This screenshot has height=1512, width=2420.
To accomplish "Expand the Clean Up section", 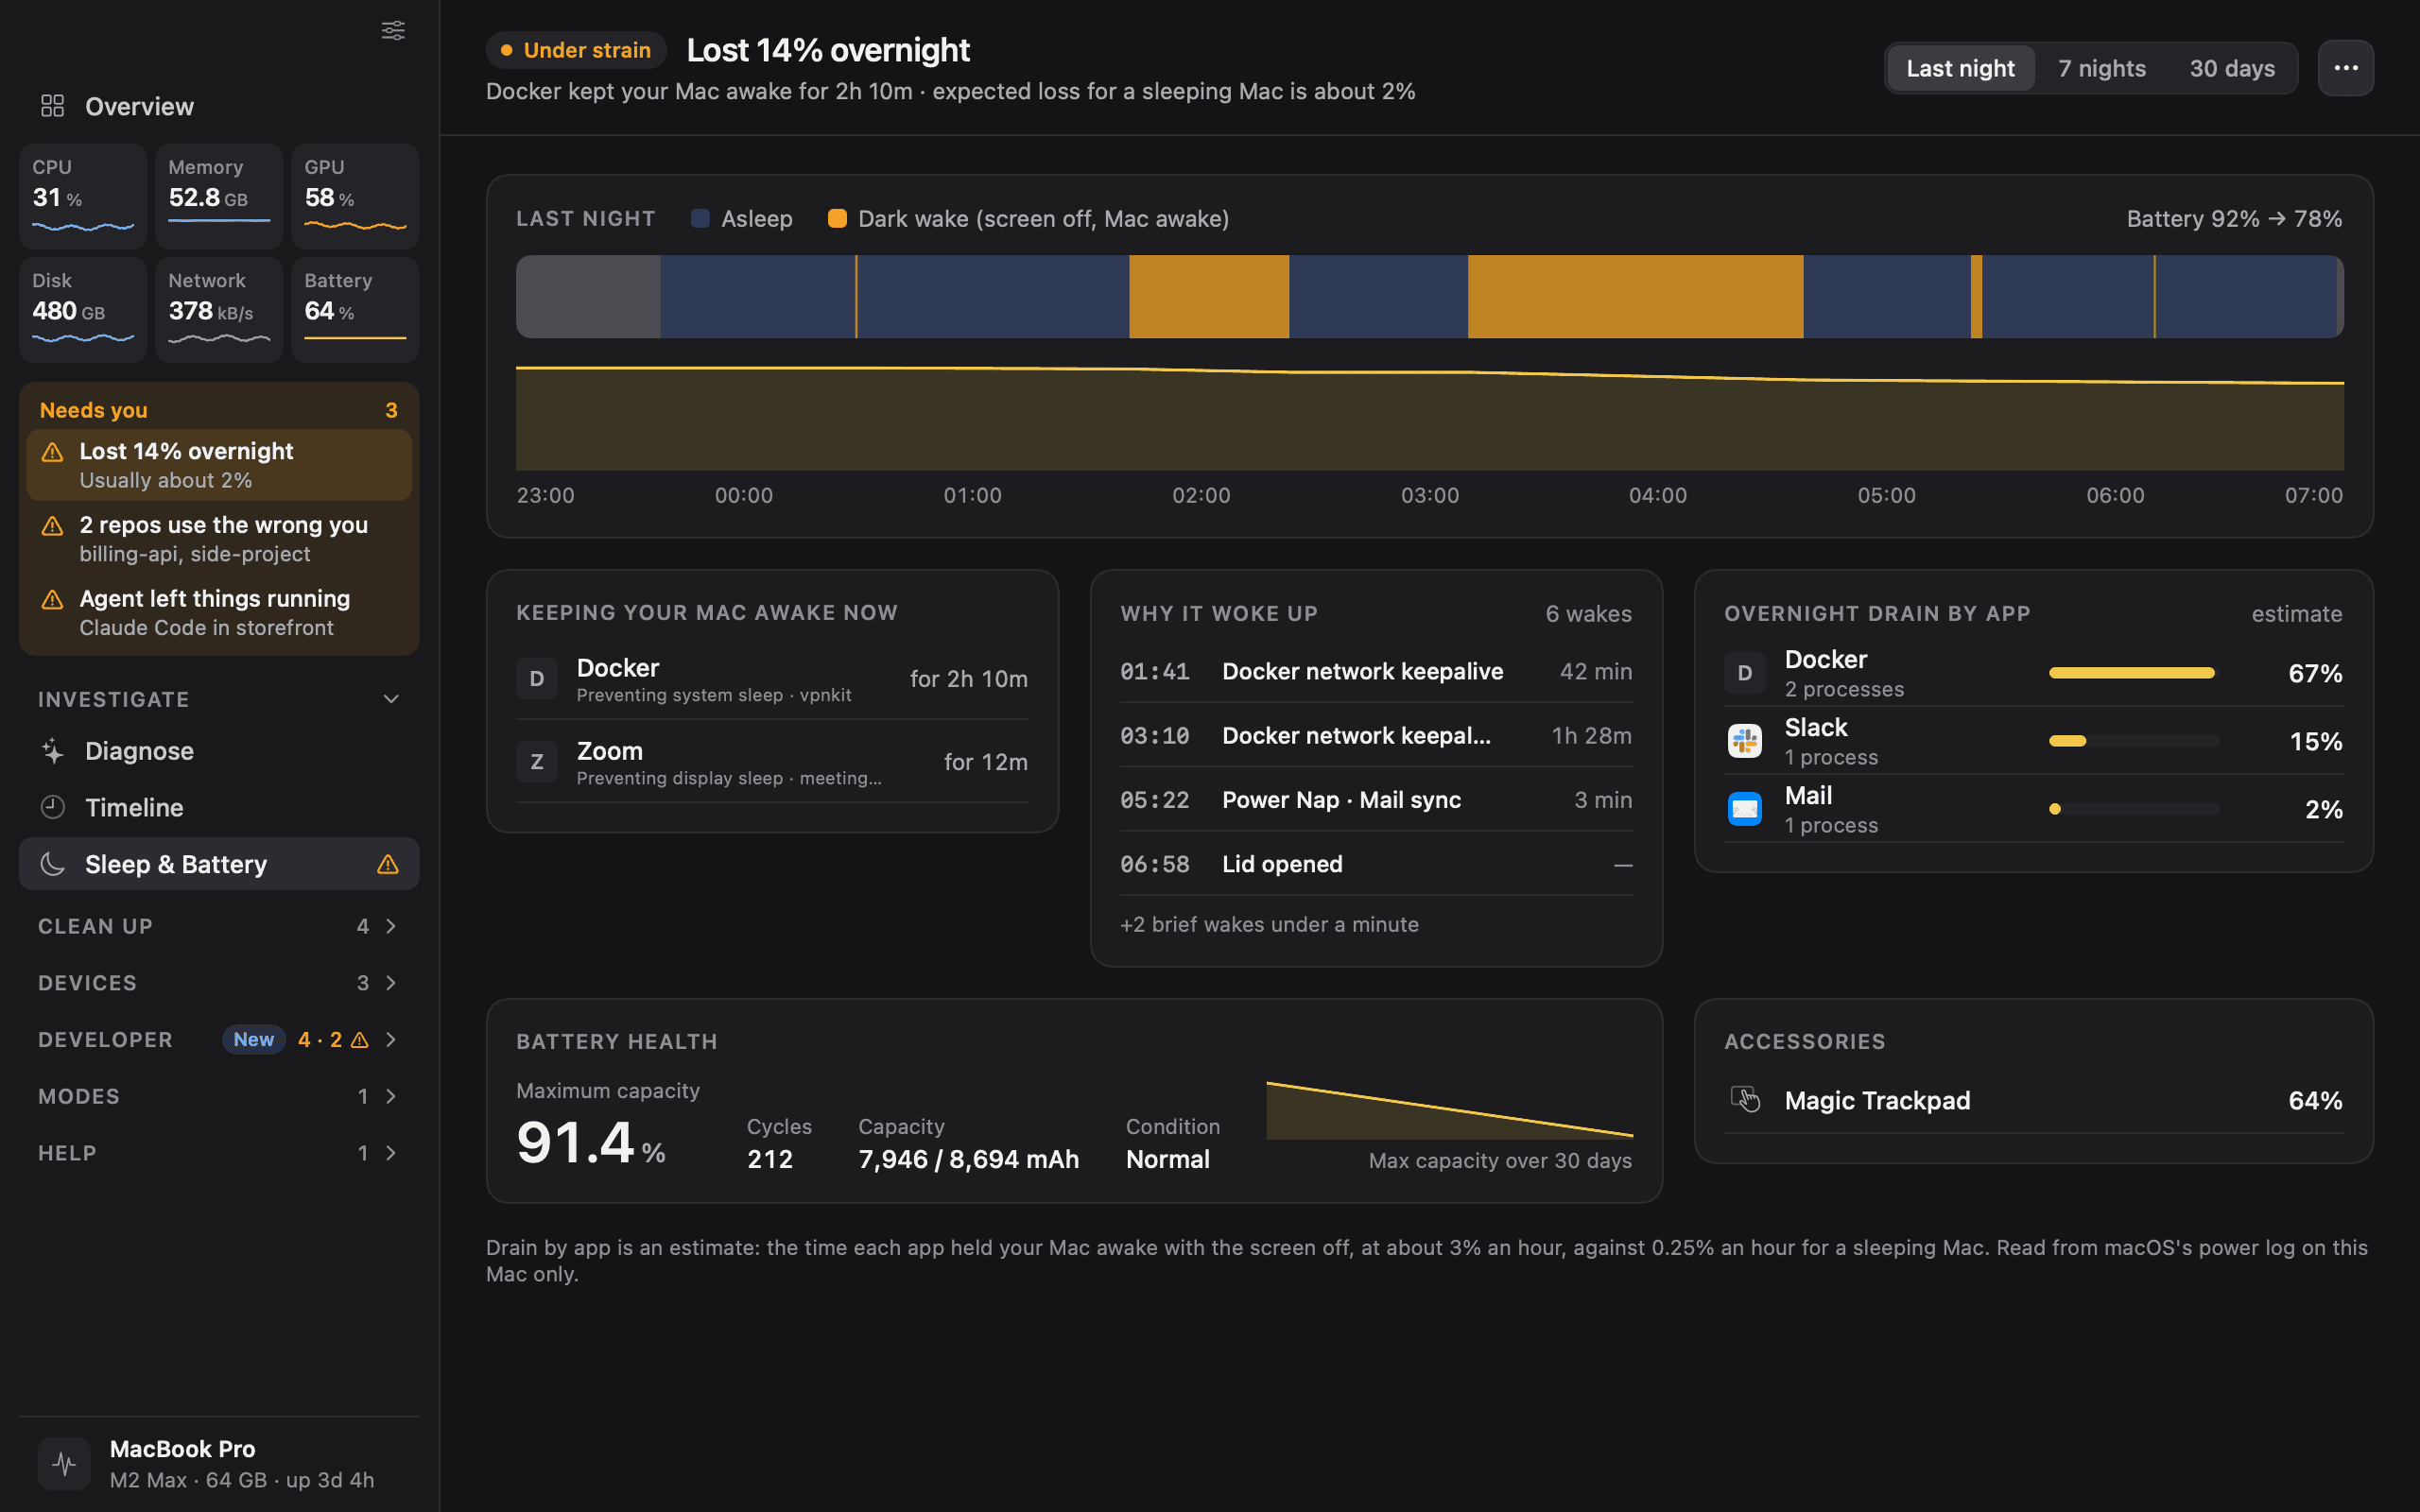I will (219, 926).
